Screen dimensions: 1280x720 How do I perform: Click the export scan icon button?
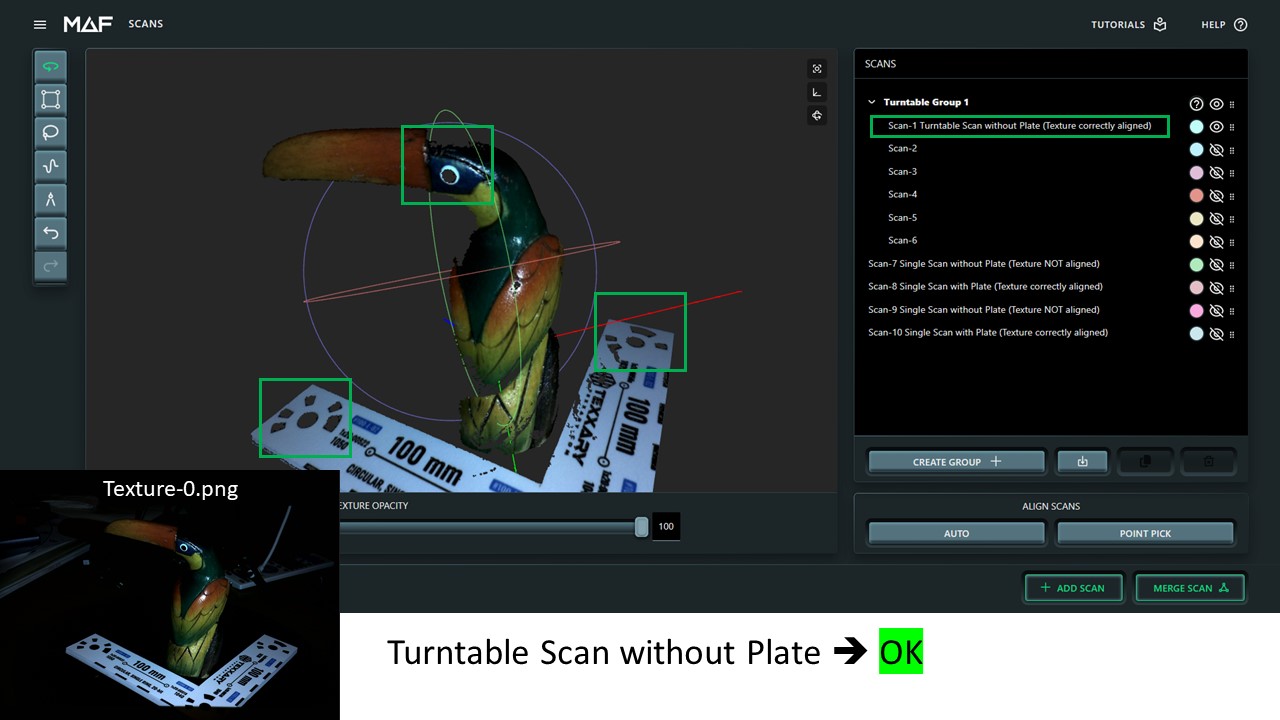1082,461
